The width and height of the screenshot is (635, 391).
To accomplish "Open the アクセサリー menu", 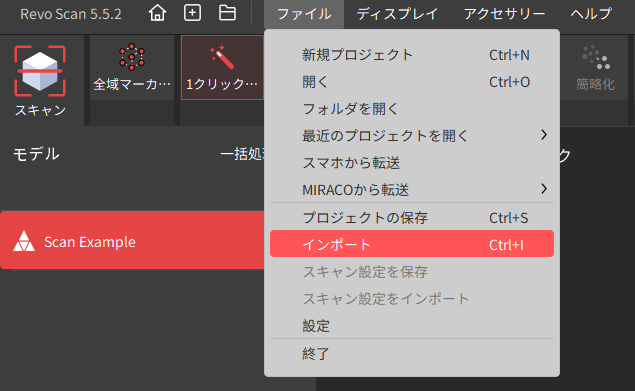I will [504, 14].
